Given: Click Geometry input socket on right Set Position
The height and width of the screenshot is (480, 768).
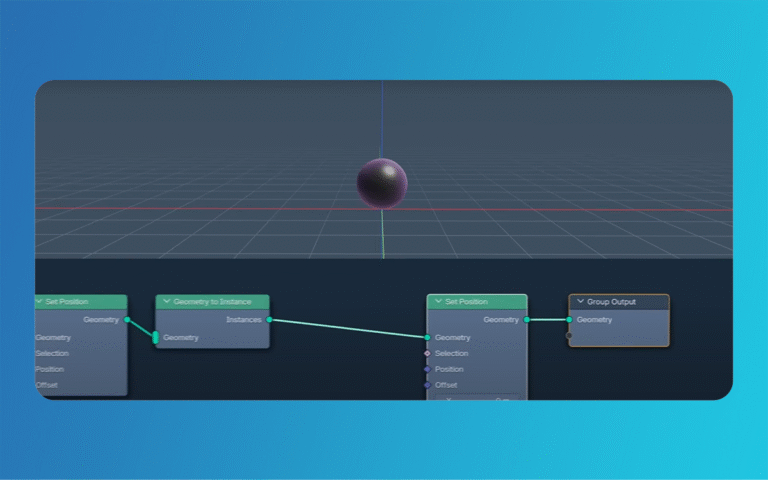Looking at the screenshot, I should (427, 337).
